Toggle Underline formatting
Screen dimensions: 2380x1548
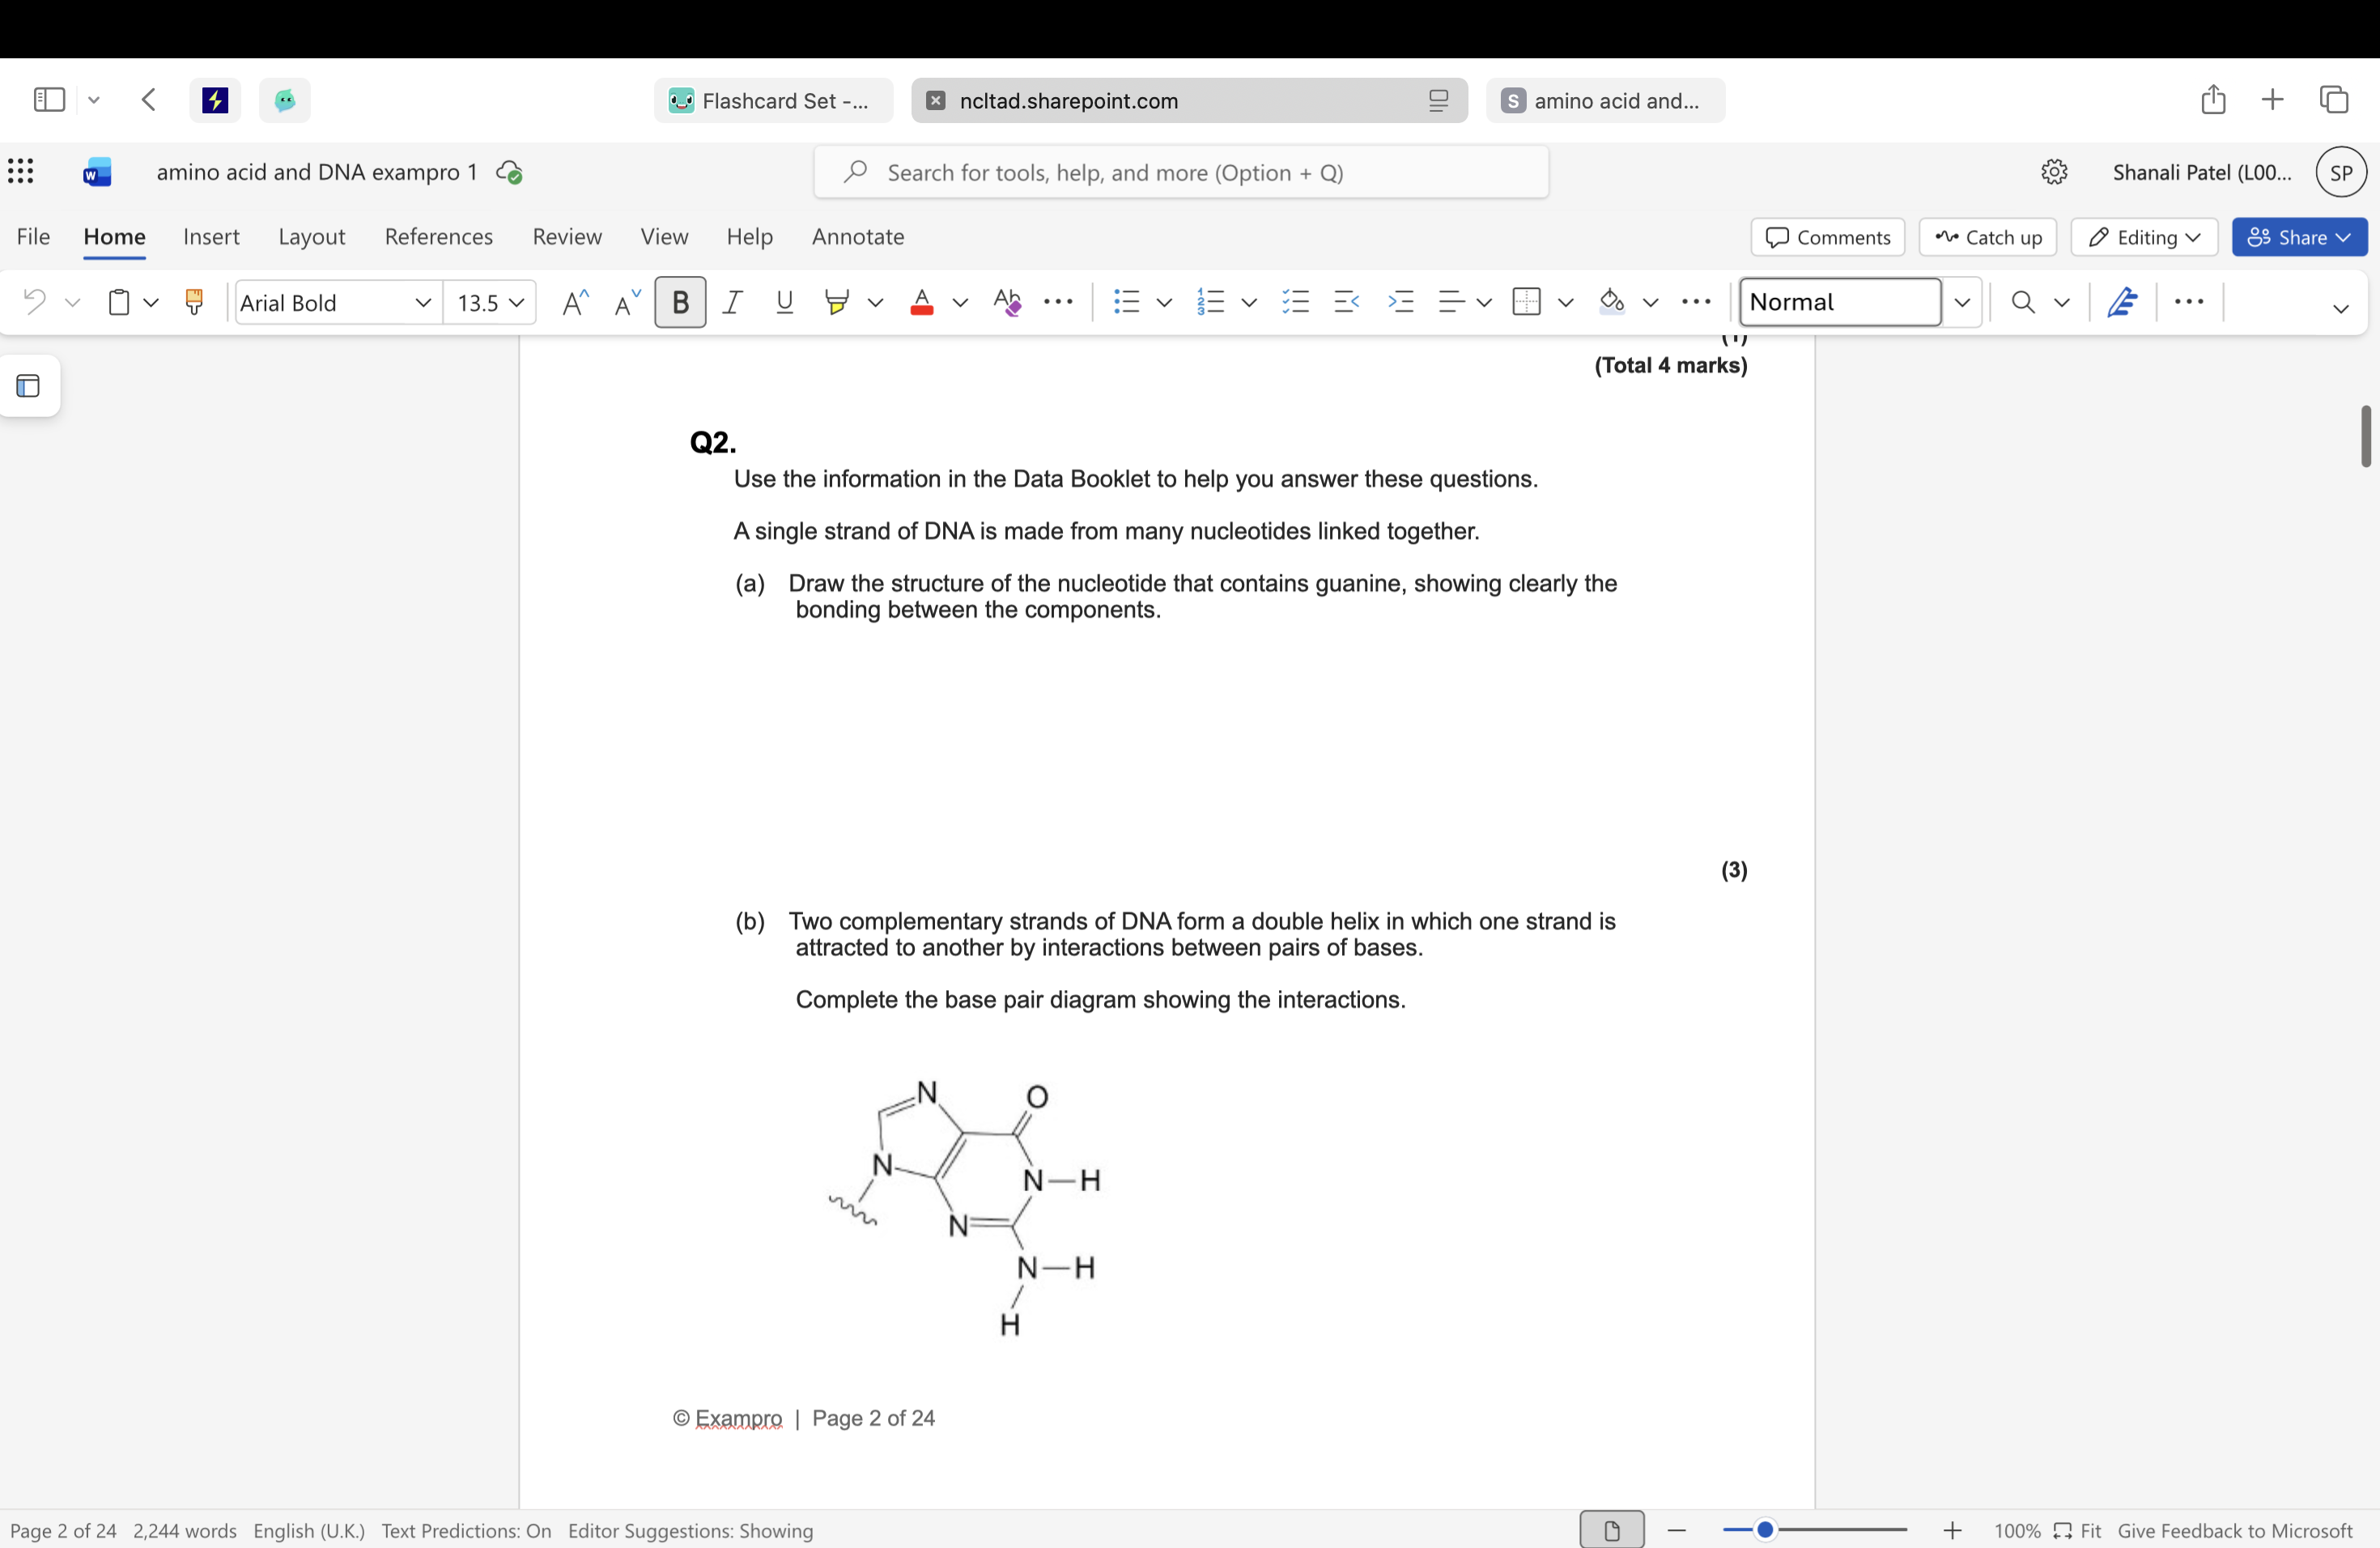point(784,301)
